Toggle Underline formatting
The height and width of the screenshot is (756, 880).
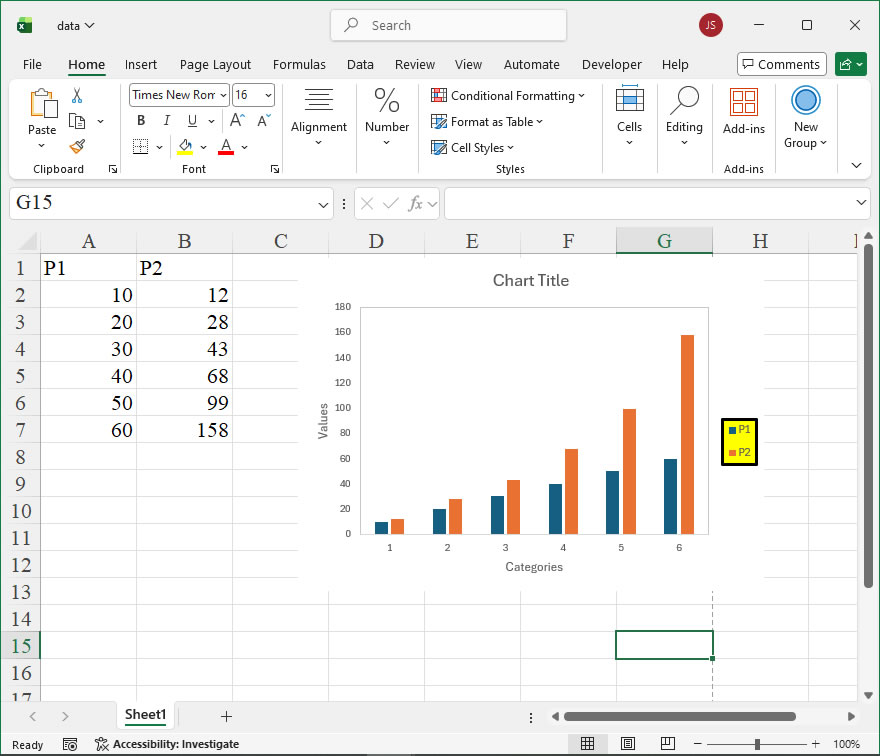click(x=191, y=121)
